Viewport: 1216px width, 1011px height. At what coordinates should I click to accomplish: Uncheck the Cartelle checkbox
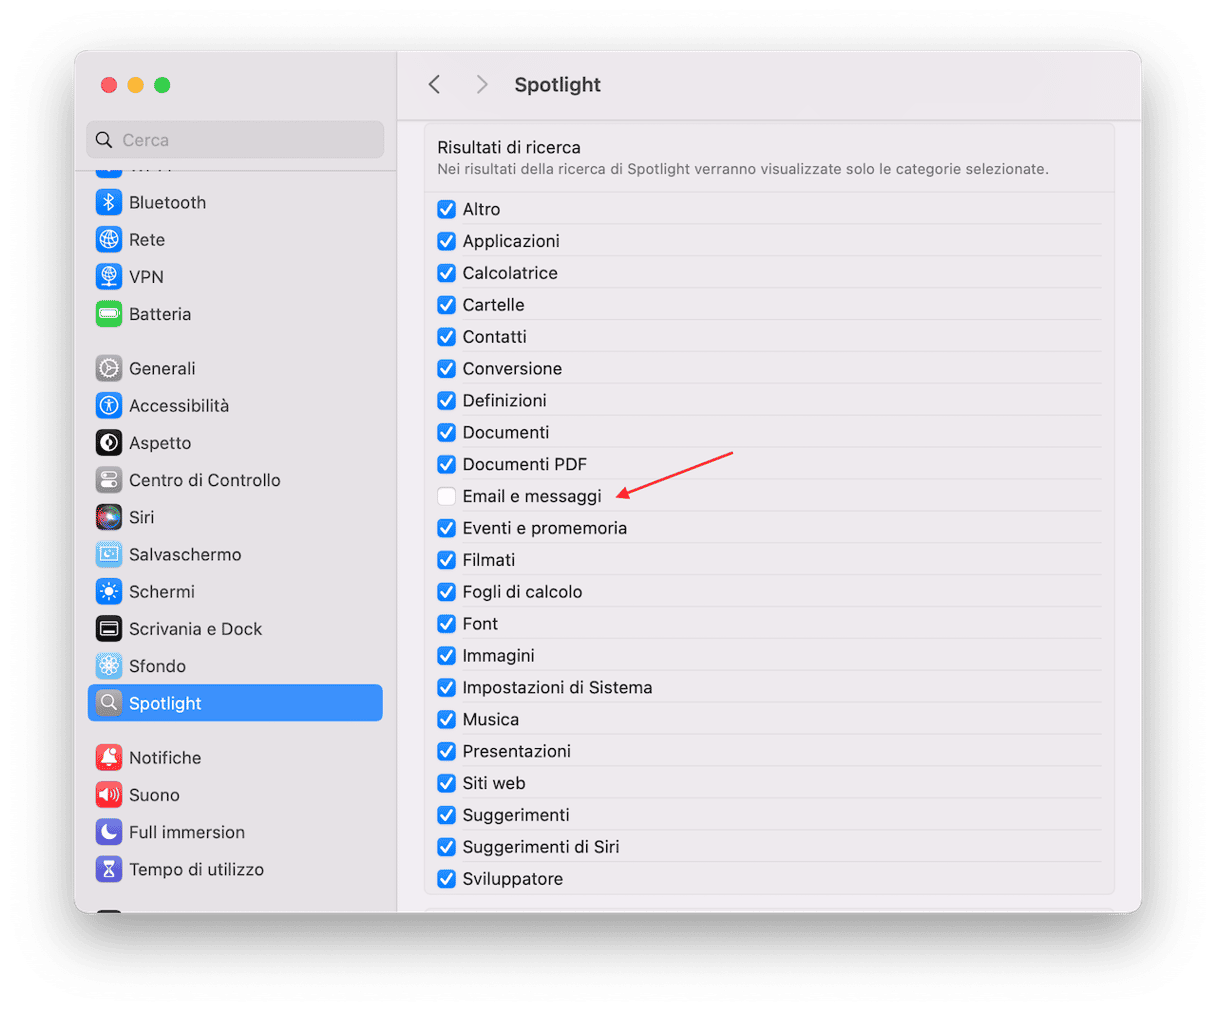pyautogui.click(x=447, y=305)
